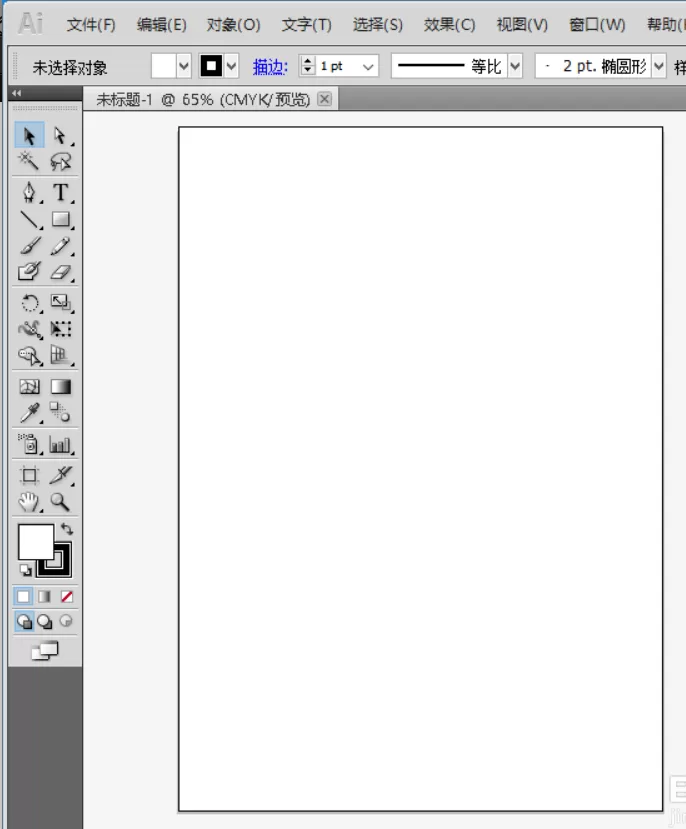Open the 视图(V) menu

(x=522, y=24)
